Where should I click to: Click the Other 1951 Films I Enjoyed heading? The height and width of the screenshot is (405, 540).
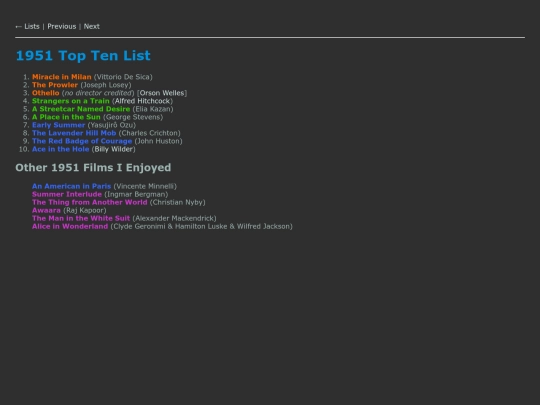click(x=93, y=168)
